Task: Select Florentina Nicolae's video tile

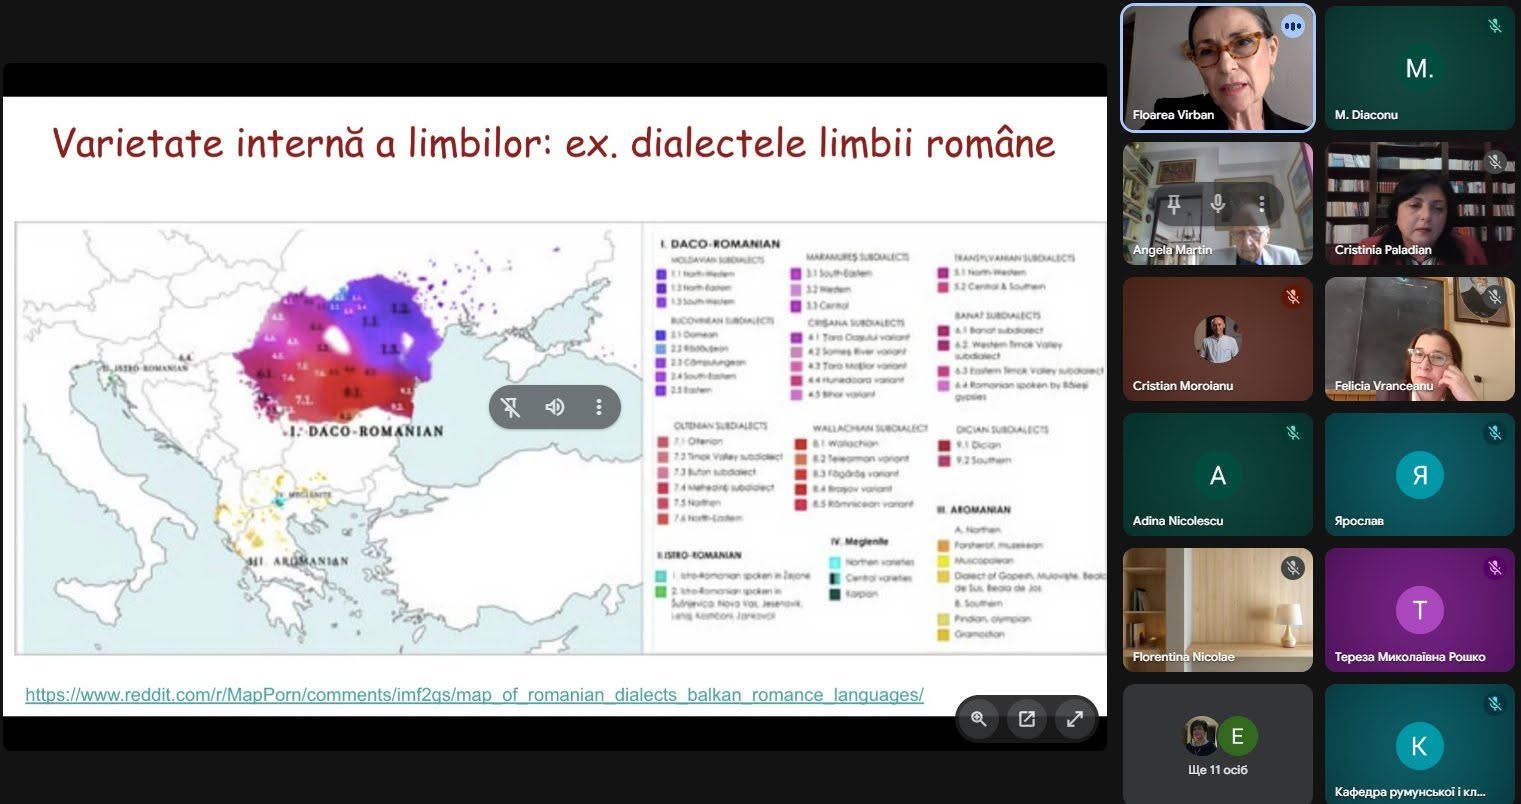Action: (1218, 610)
